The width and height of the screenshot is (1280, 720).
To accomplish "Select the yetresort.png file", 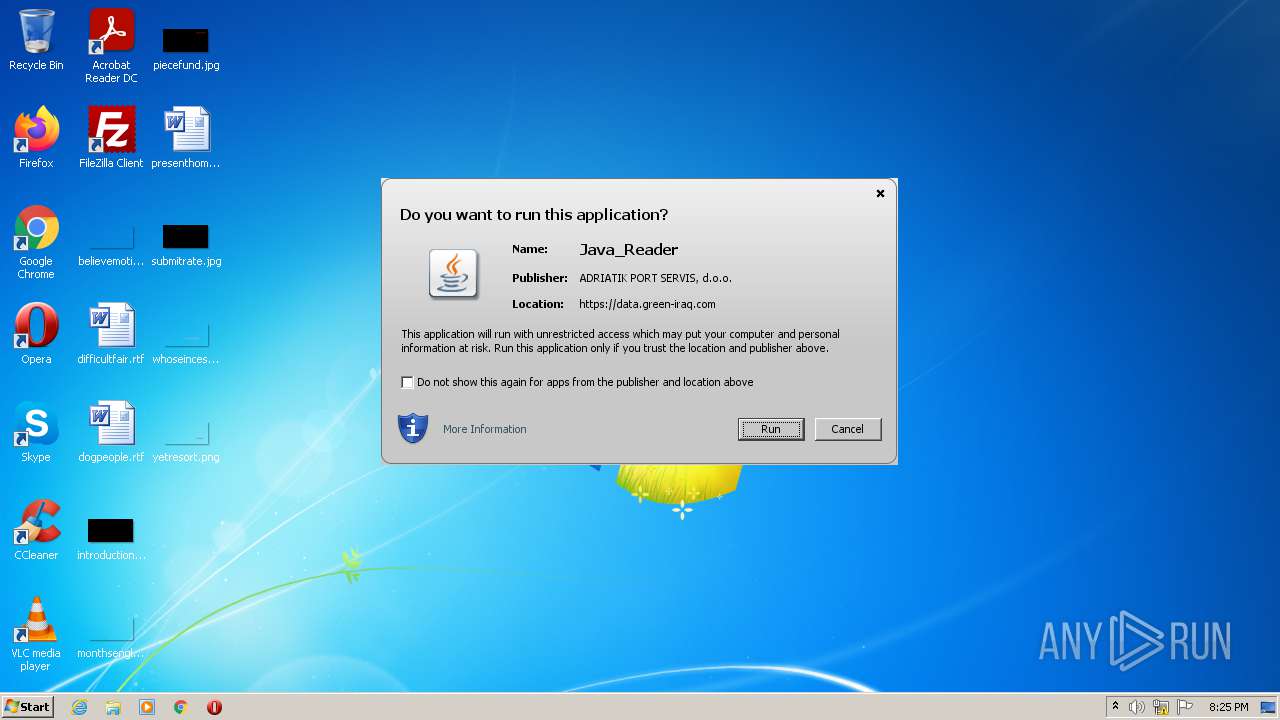I will [x=186, y=440].
